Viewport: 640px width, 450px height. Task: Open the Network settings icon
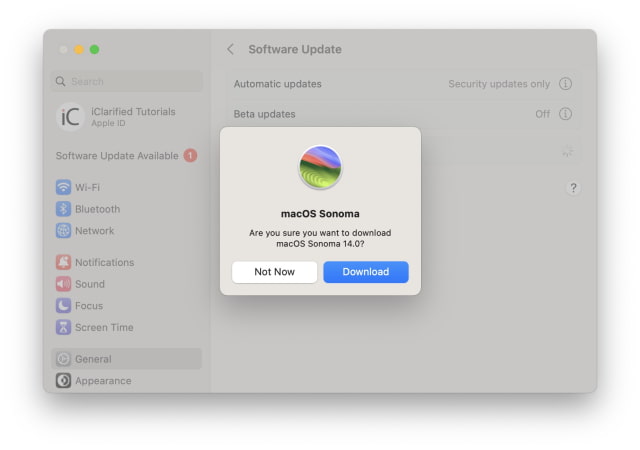point(63,231)
